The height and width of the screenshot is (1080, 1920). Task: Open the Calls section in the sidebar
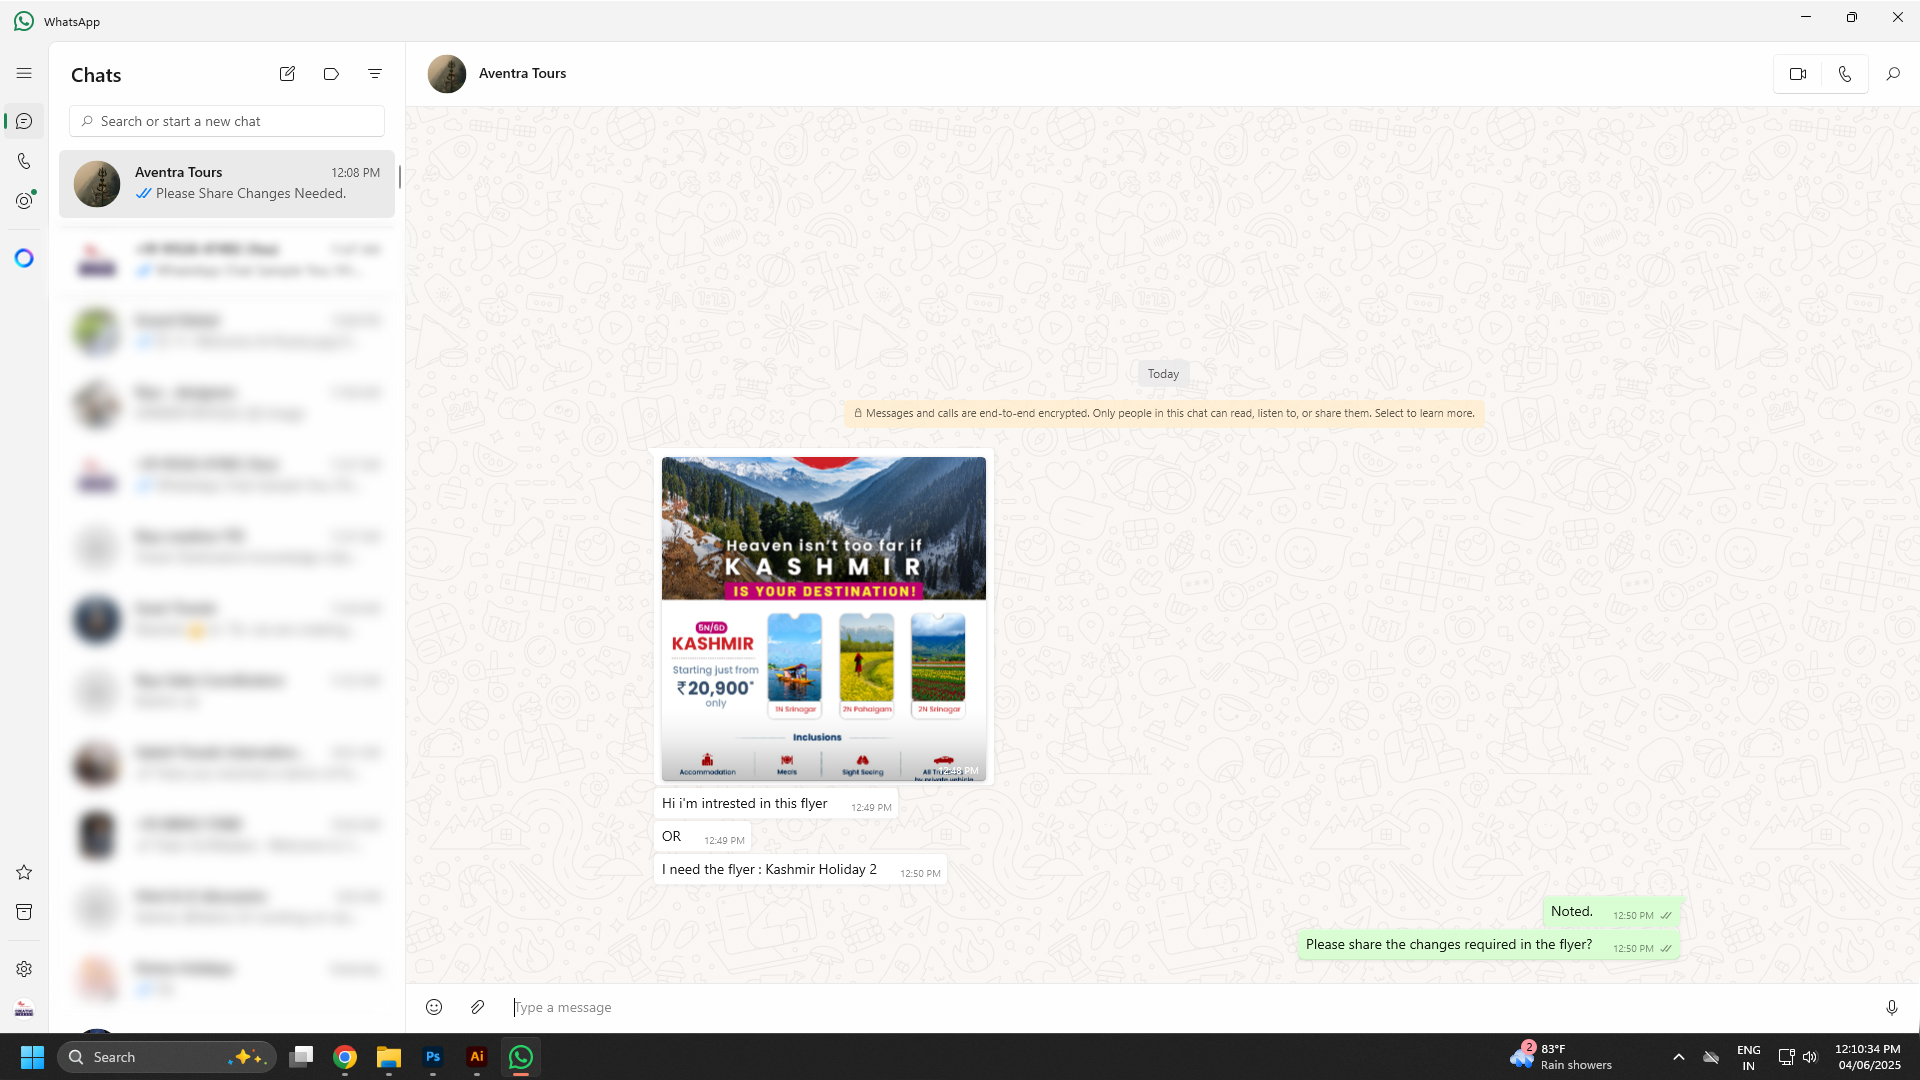click(x=24, y=161)
